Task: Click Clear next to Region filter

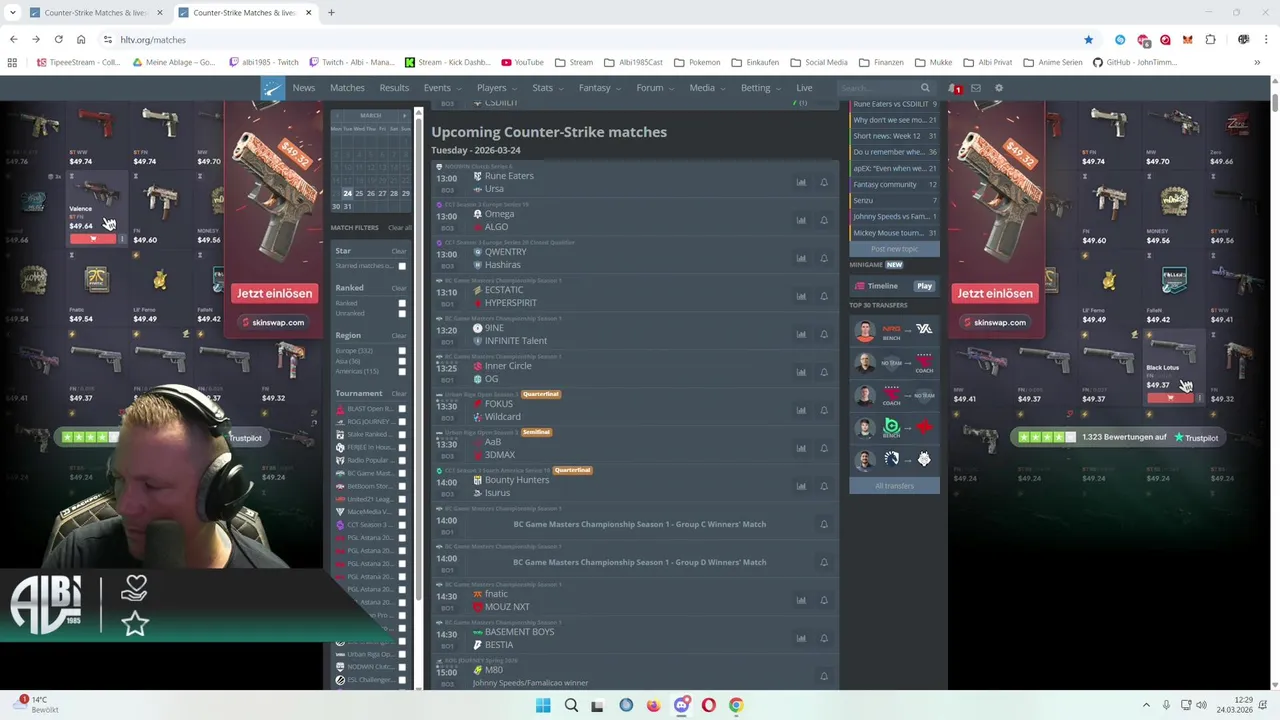Action: (x=399, y=336)
